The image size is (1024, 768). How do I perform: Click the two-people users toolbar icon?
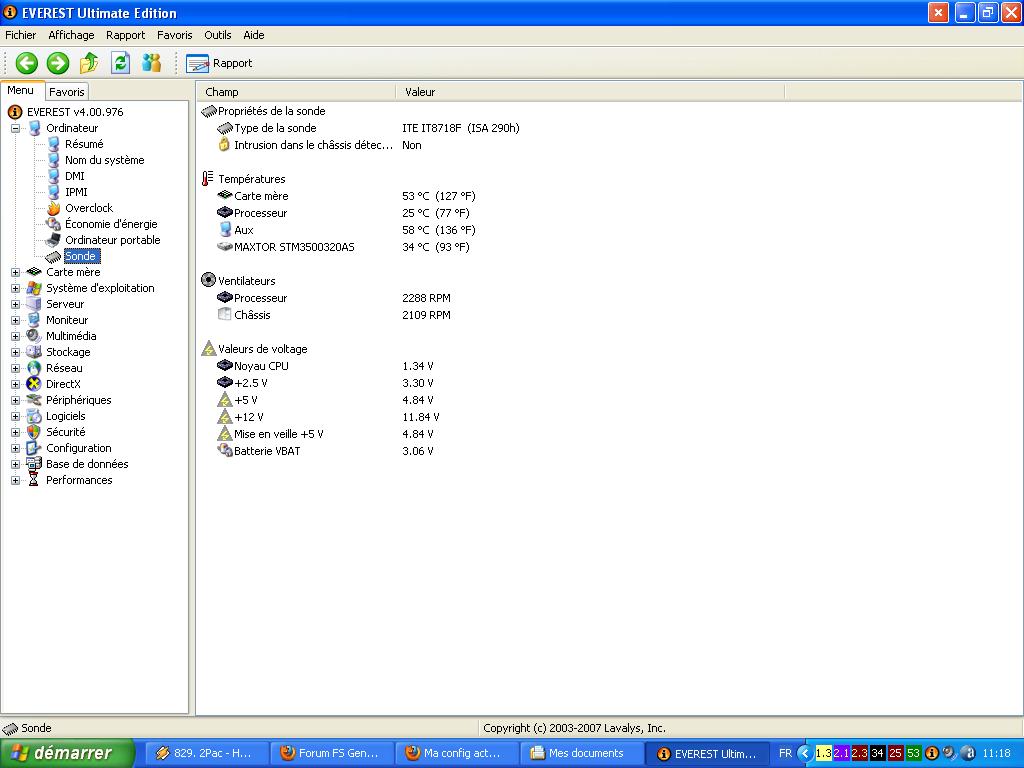point(152,63)
